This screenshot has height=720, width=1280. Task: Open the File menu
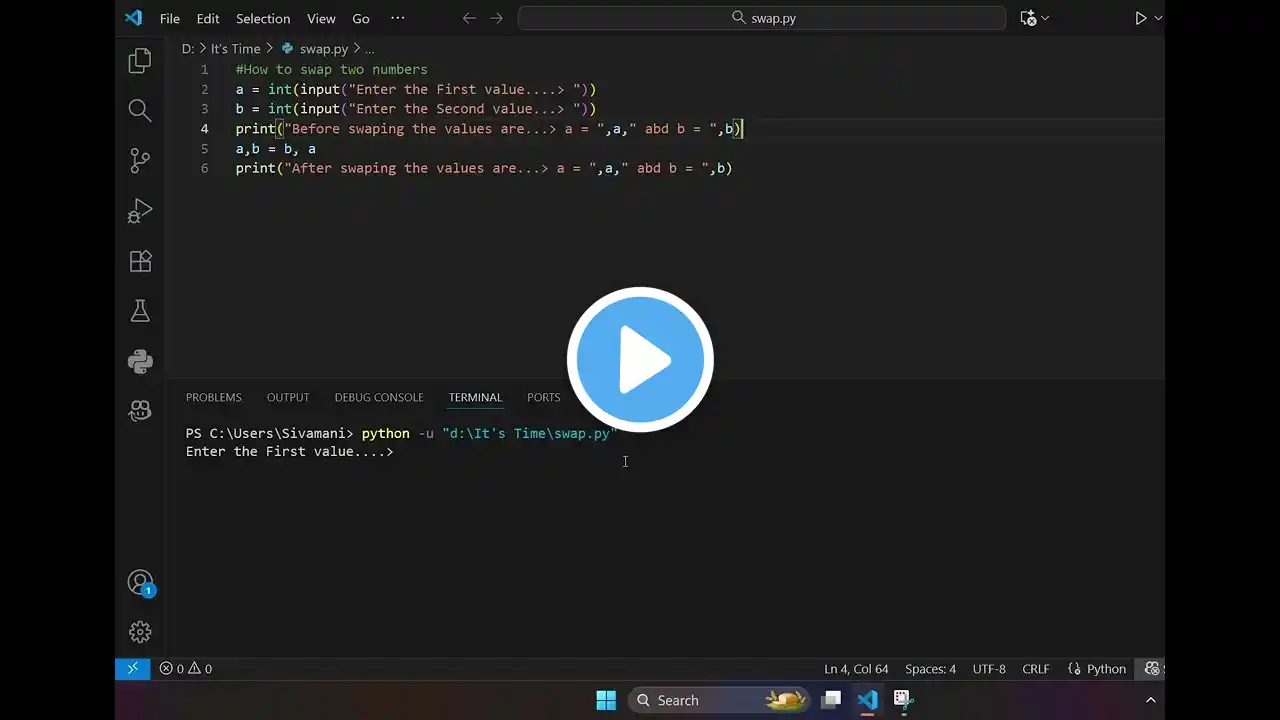point(170,18)
